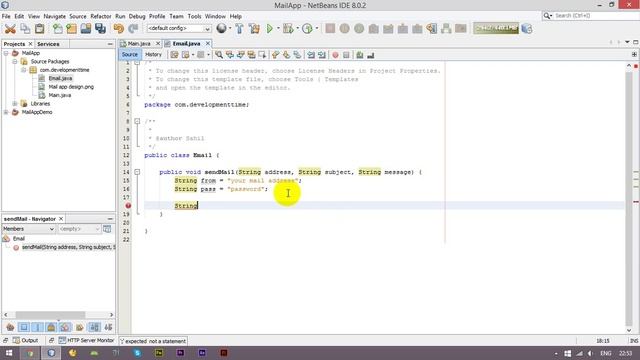Click the ENG language indicator in tray
The height and width of the screenshot is (360, 640).
click(606, 353)
